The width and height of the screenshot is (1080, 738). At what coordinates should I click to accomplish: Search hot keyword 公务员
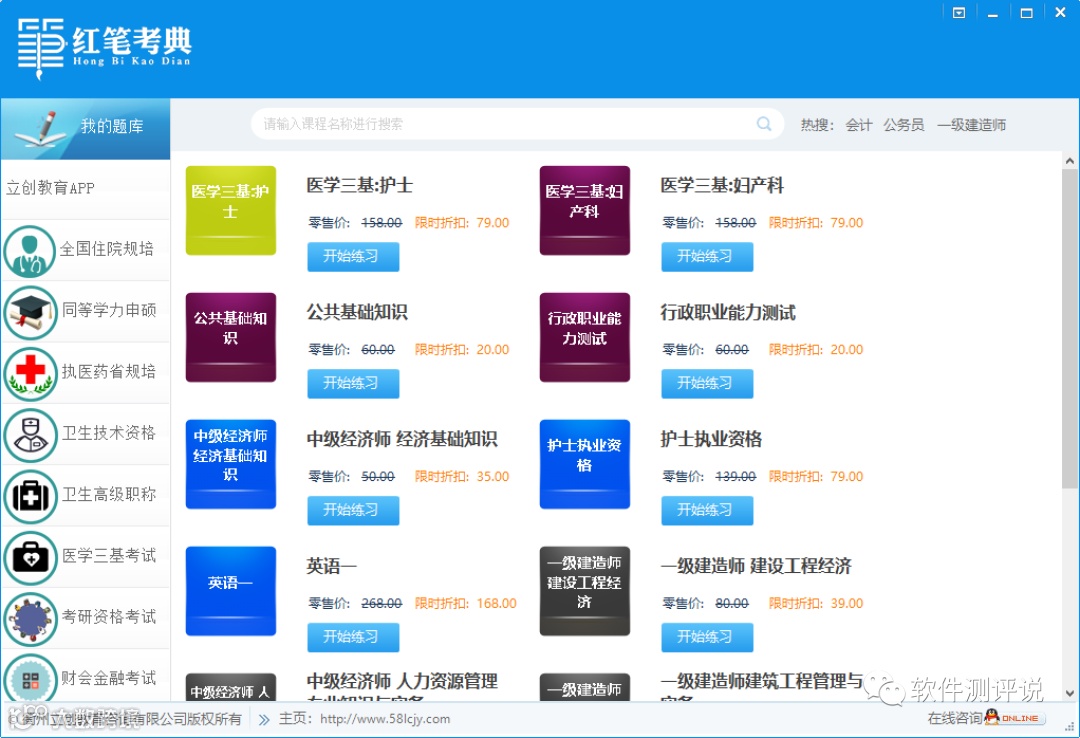point(904,125)
